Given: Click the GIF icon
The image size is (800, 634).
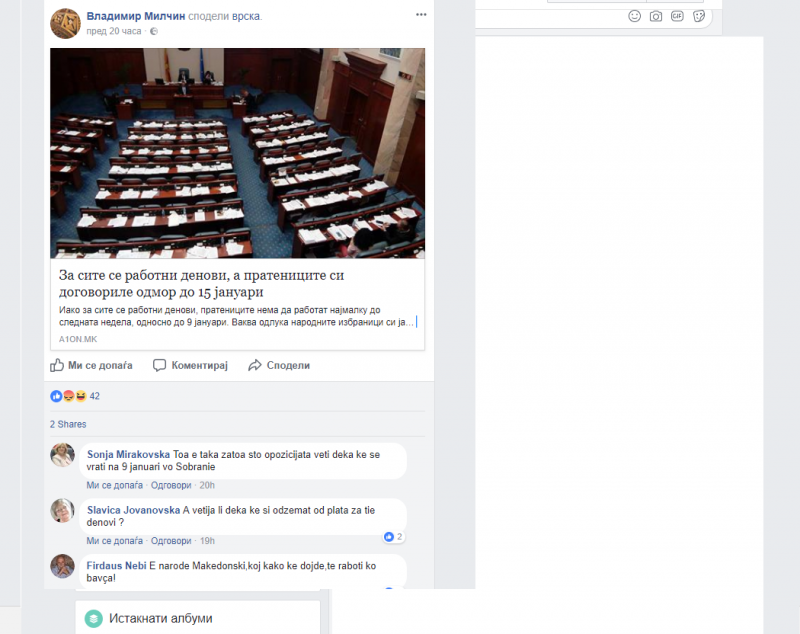Looking at the screenshot, I should [677, 16].
